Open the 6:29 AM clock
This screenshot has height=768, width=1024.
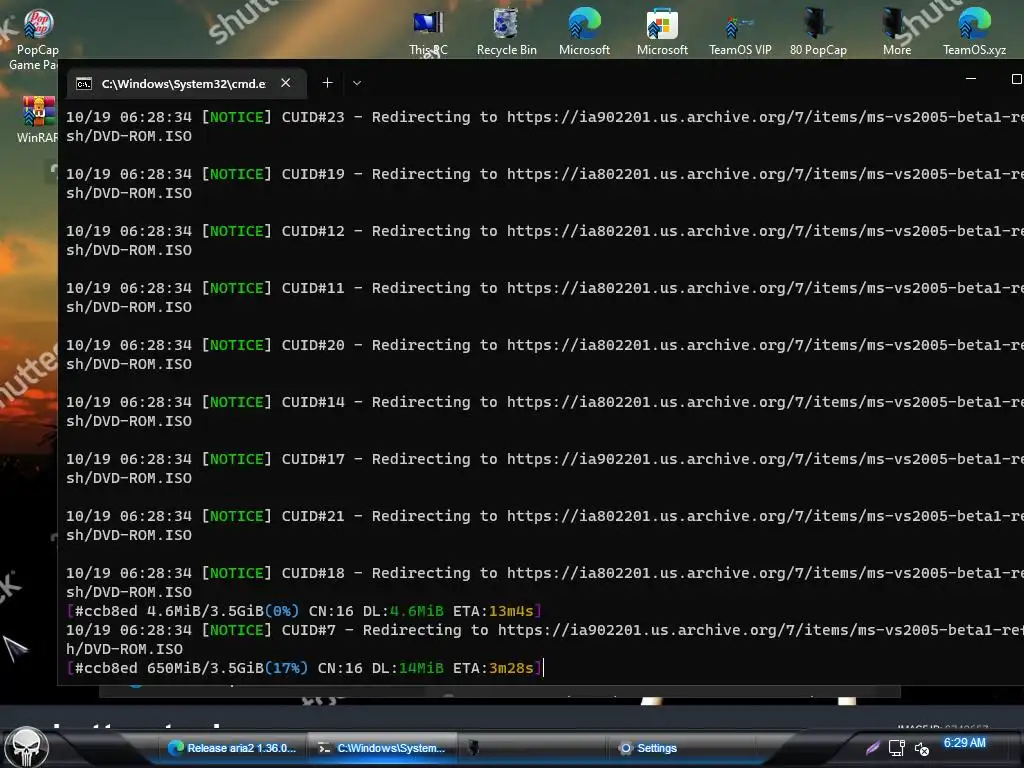click(965, 743)
